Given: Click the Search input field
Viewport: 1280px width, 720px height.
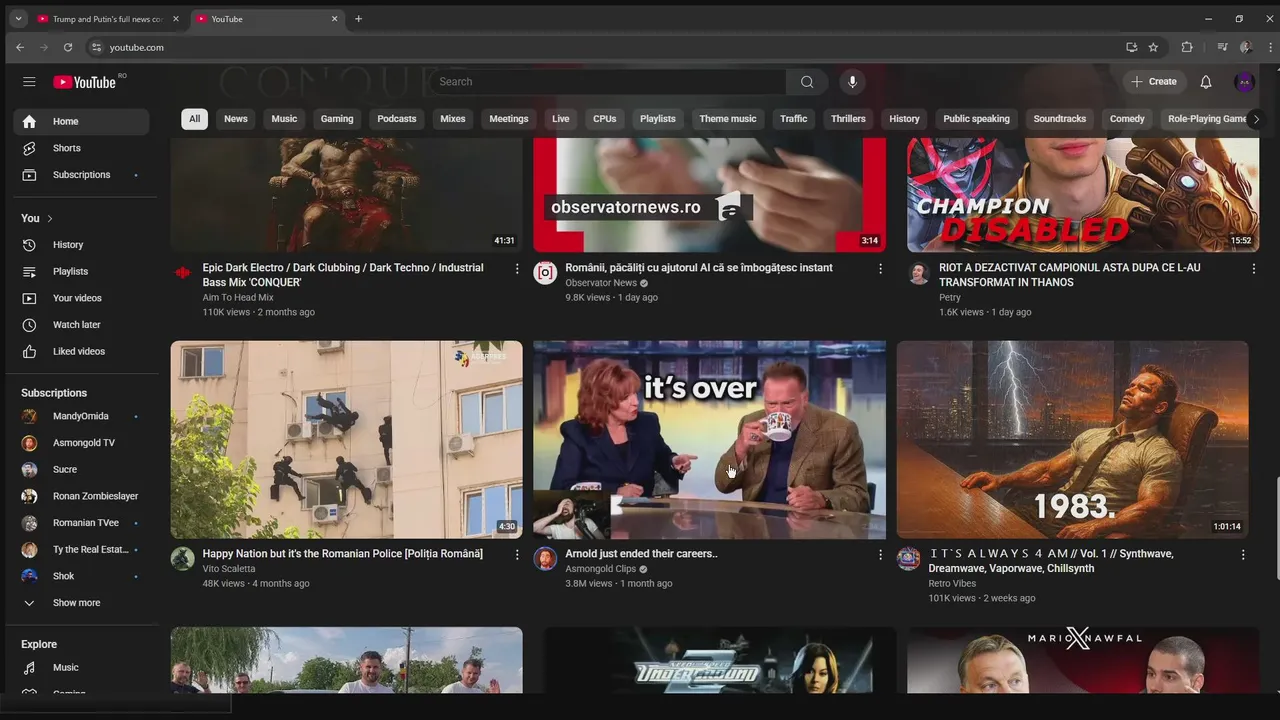Looking at the screenshot, I should pos(608,82).
